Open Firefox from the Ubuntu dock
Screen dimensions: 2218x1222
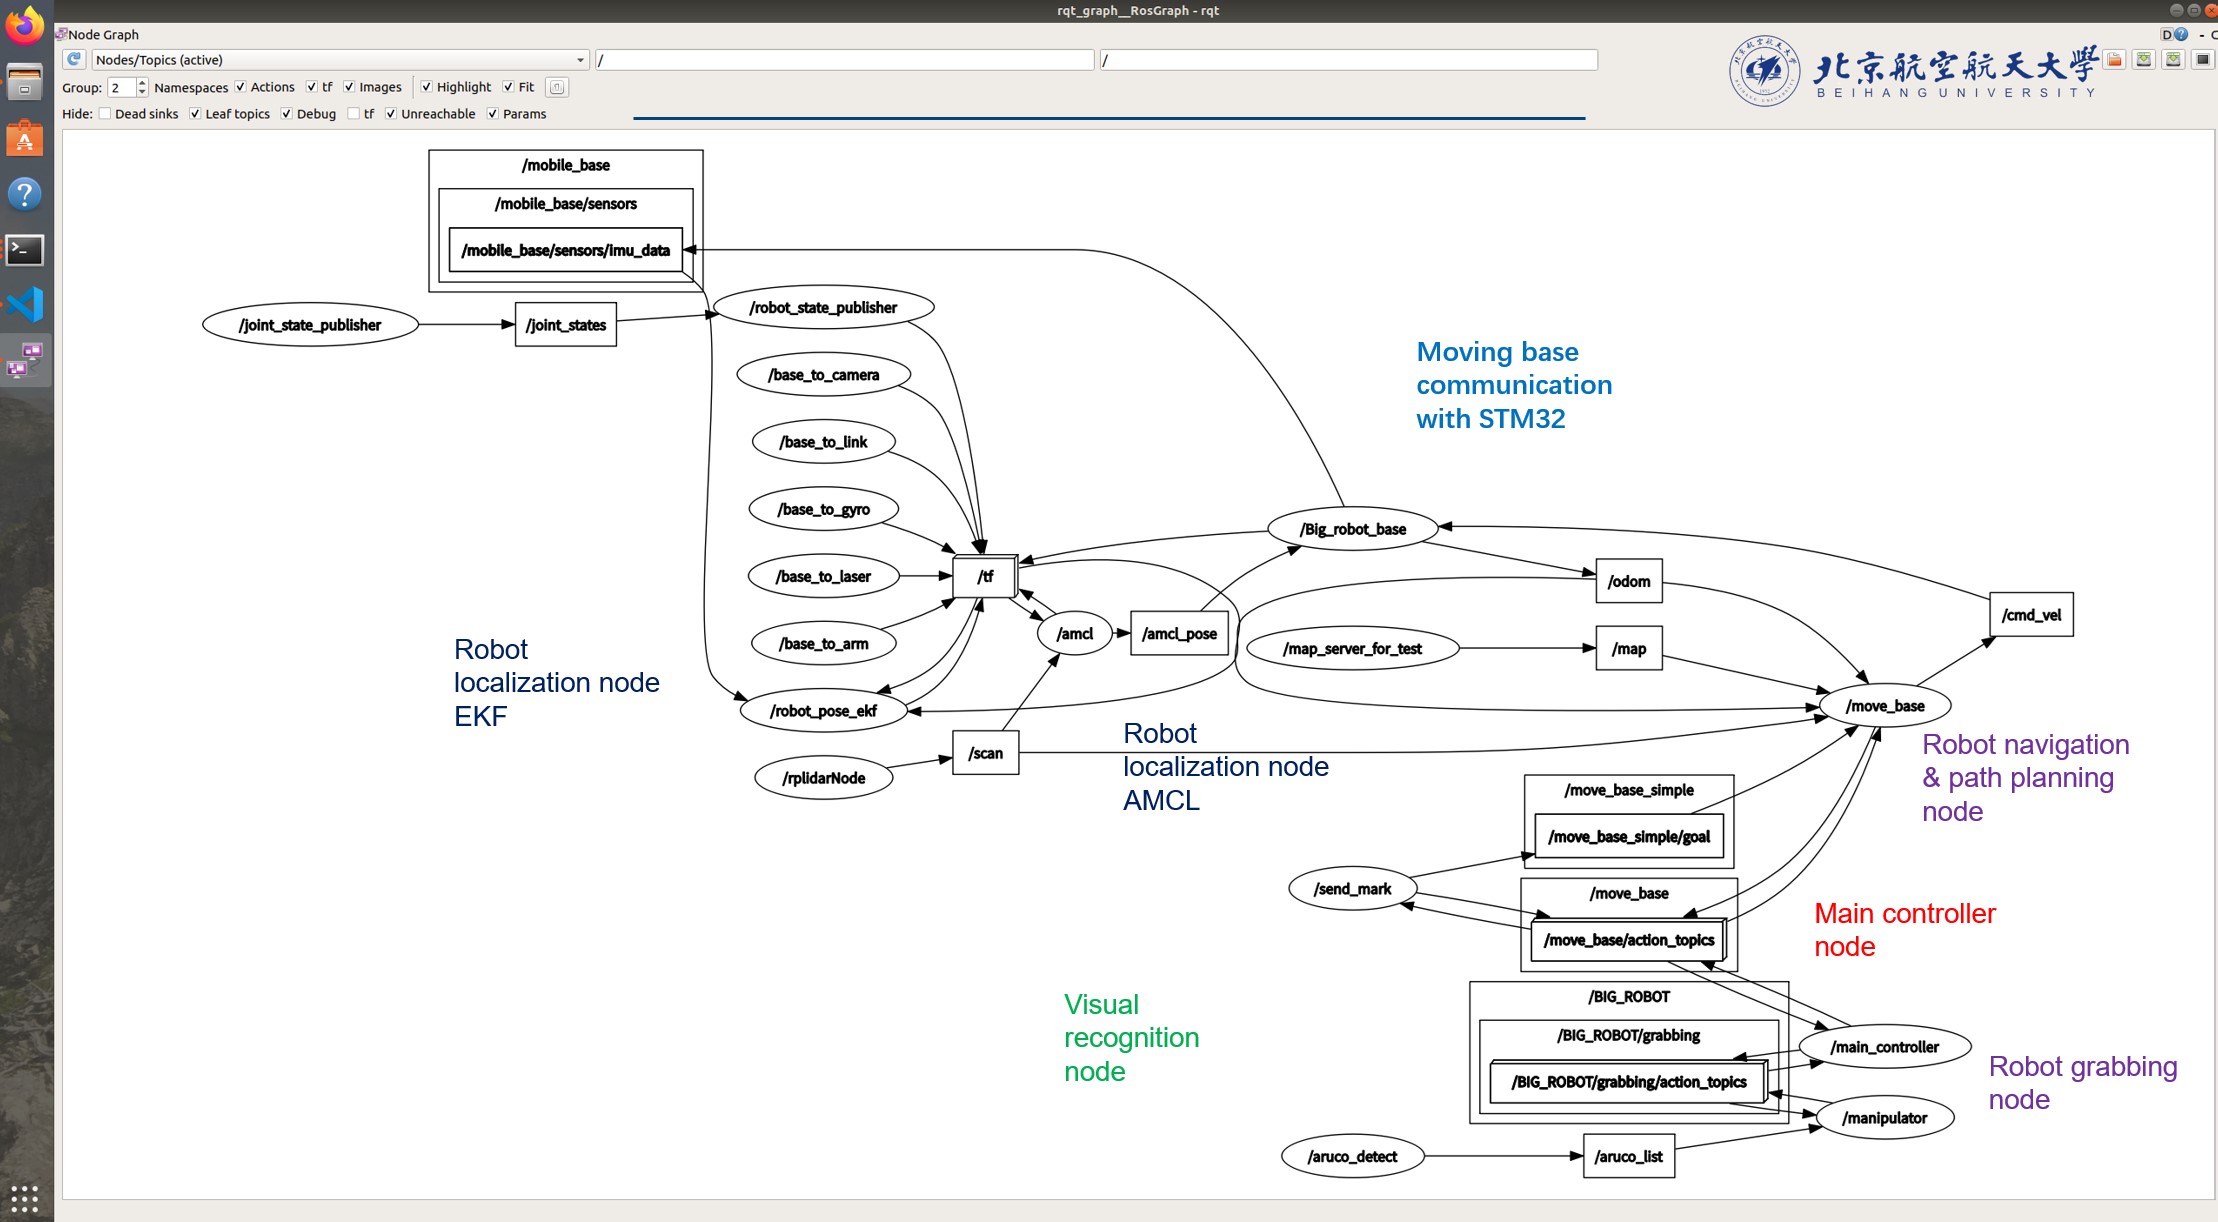coord(25,25)
